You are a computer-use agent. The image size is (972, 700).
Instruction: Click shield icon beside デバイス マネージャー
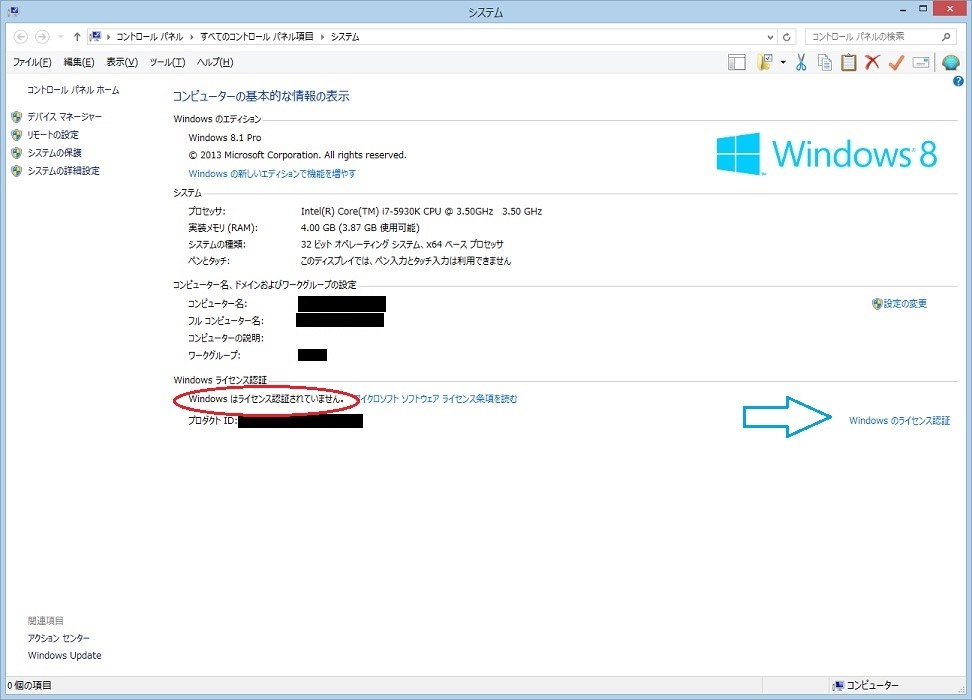click(17, 117)
